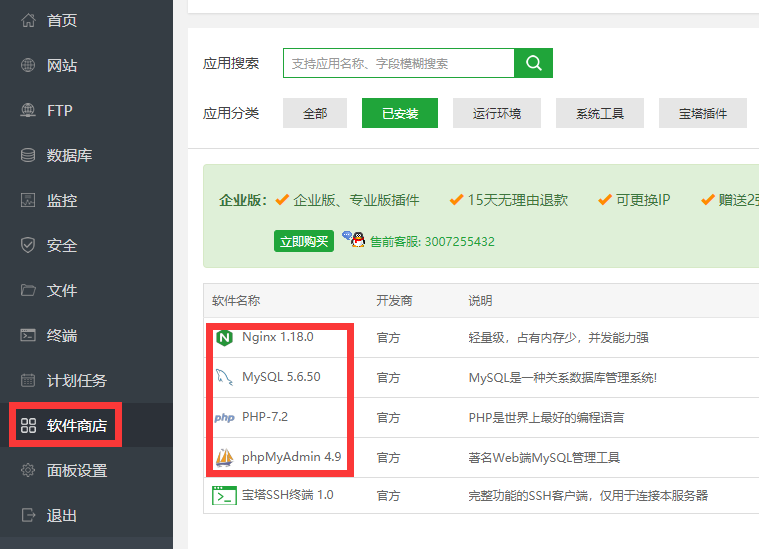The height and width of the screenshot is (549, 759).
Task: Click the 宝塔SSH终端 terminal icon
Action: (225, 495)
